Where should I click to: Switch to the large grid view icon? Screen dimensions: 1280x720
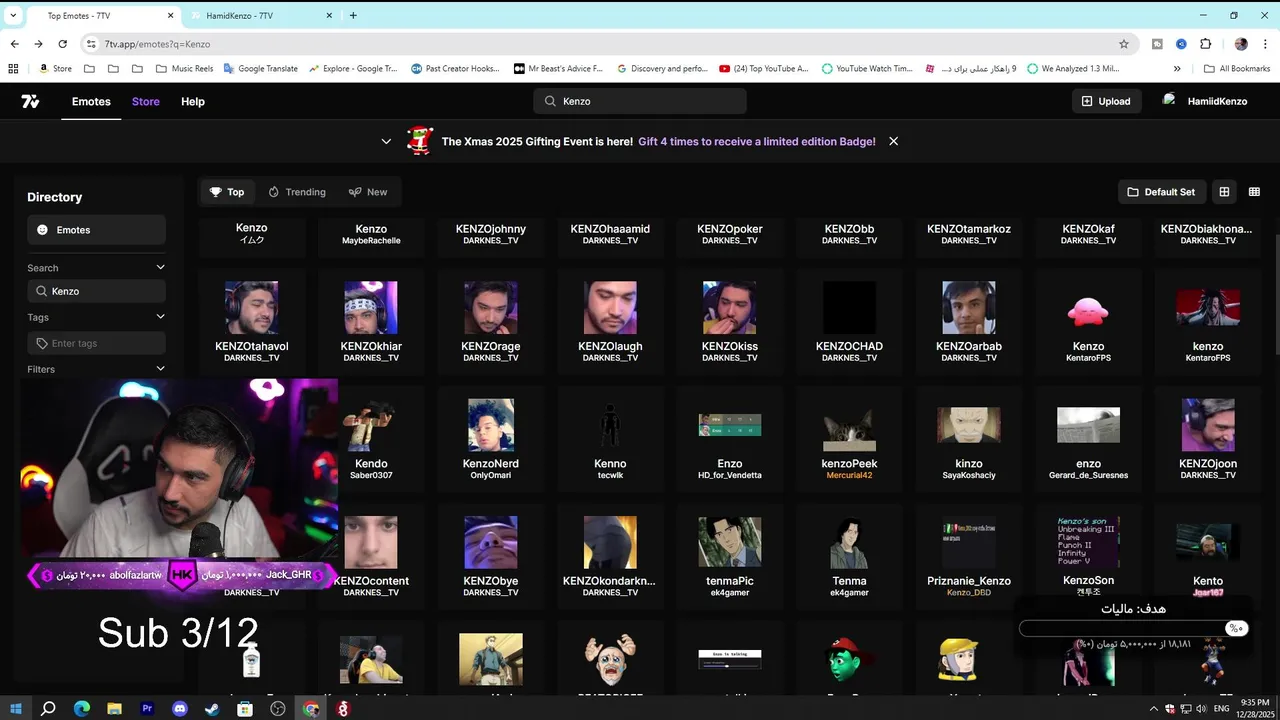[x=1224, y=192]
